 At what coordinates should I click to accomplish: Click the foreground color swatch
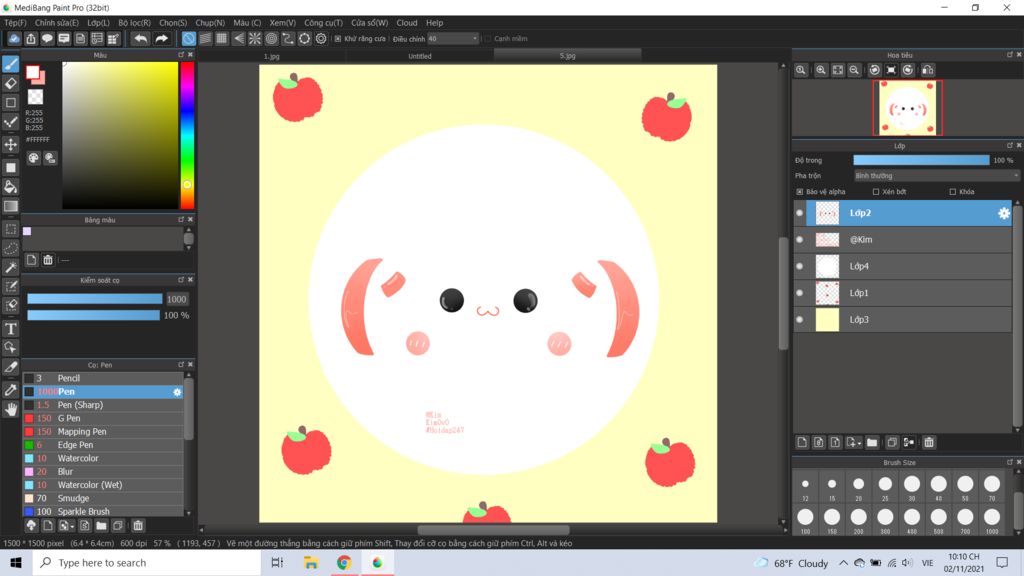click(33, 72)
